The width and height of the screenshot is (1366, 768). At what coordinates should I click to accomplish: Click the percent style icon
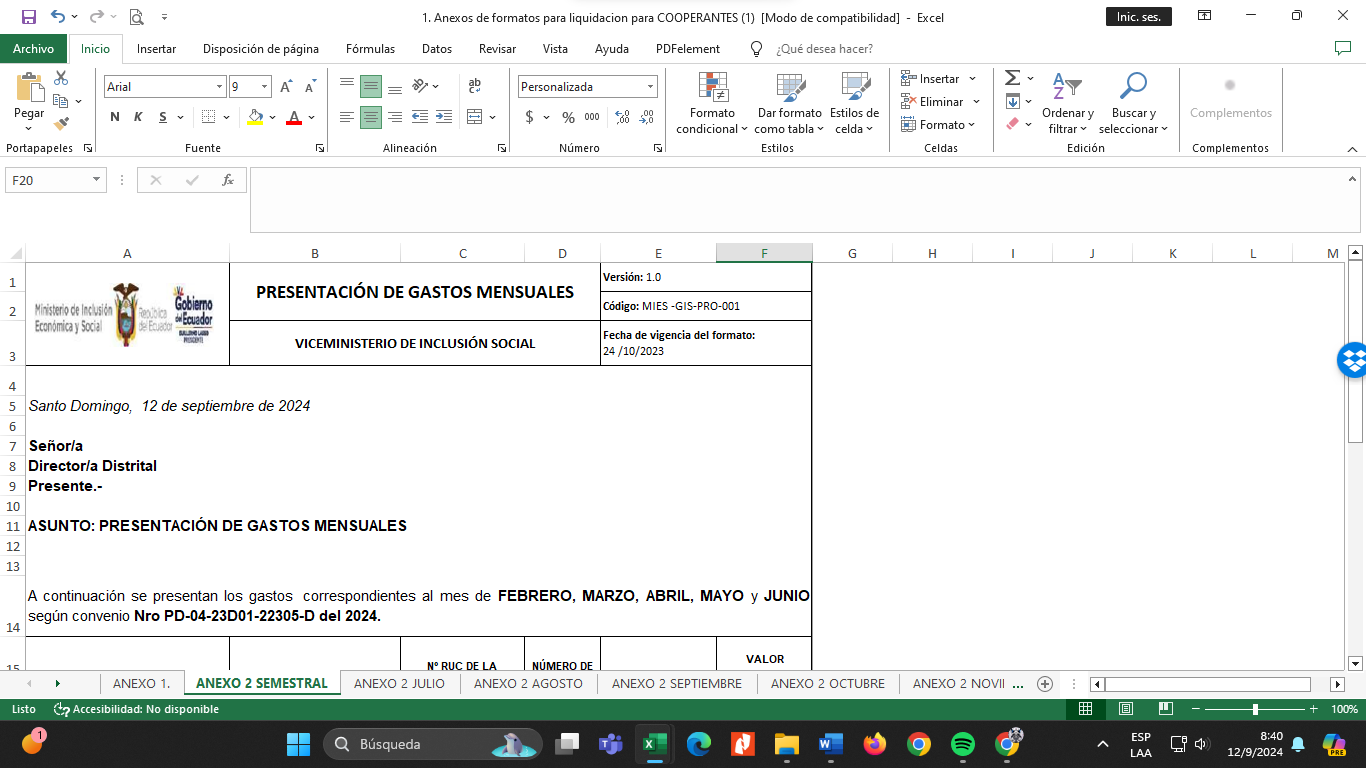pos(568,117)
